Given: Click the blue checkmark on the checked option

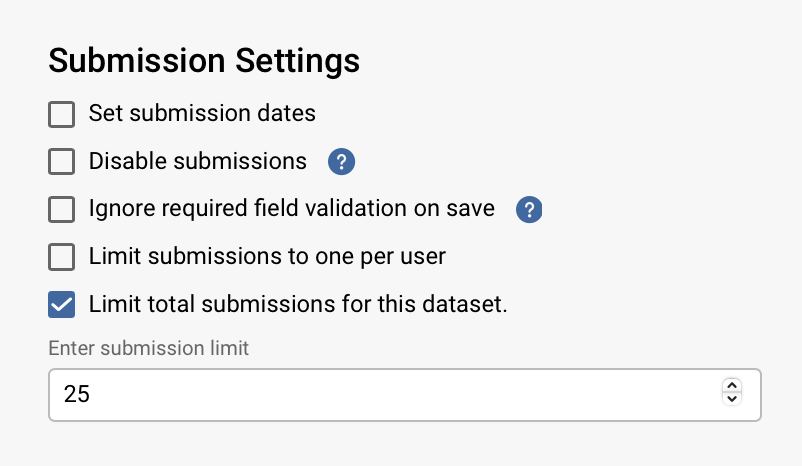Looking at the screenshot, I should 62,305.
